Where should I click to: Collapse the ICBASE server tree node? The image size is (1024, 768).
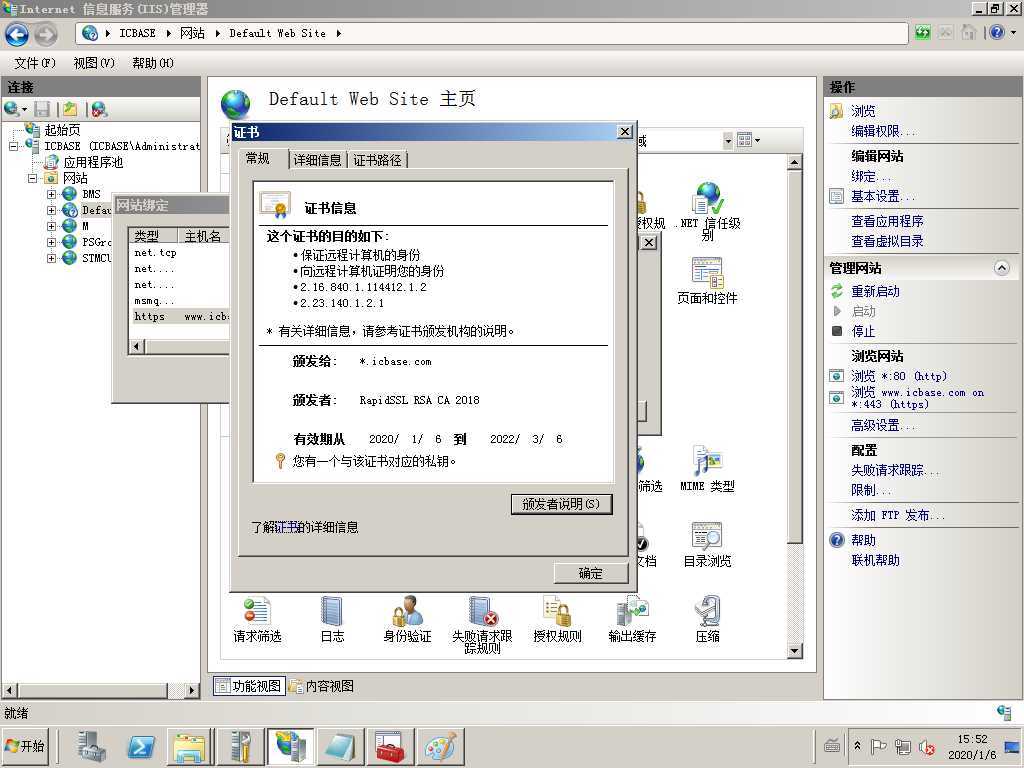point(13,146)
